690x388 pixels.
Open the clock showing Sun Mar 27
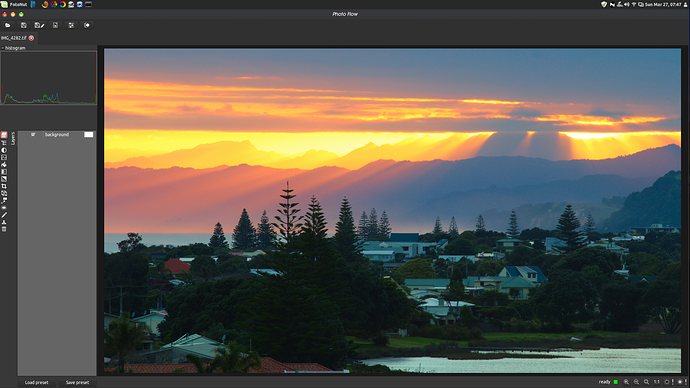[x=663, y=4]
